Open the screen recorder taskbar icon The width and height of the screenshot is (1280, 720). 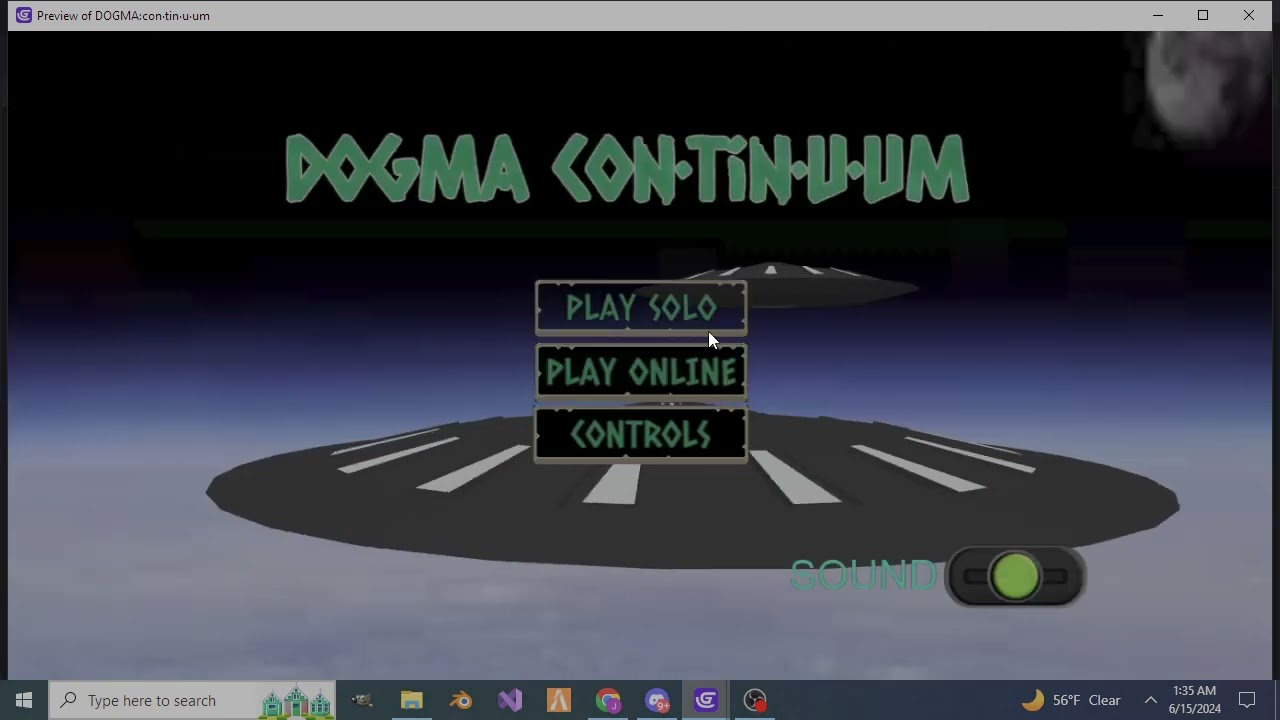tap(755, 700)
